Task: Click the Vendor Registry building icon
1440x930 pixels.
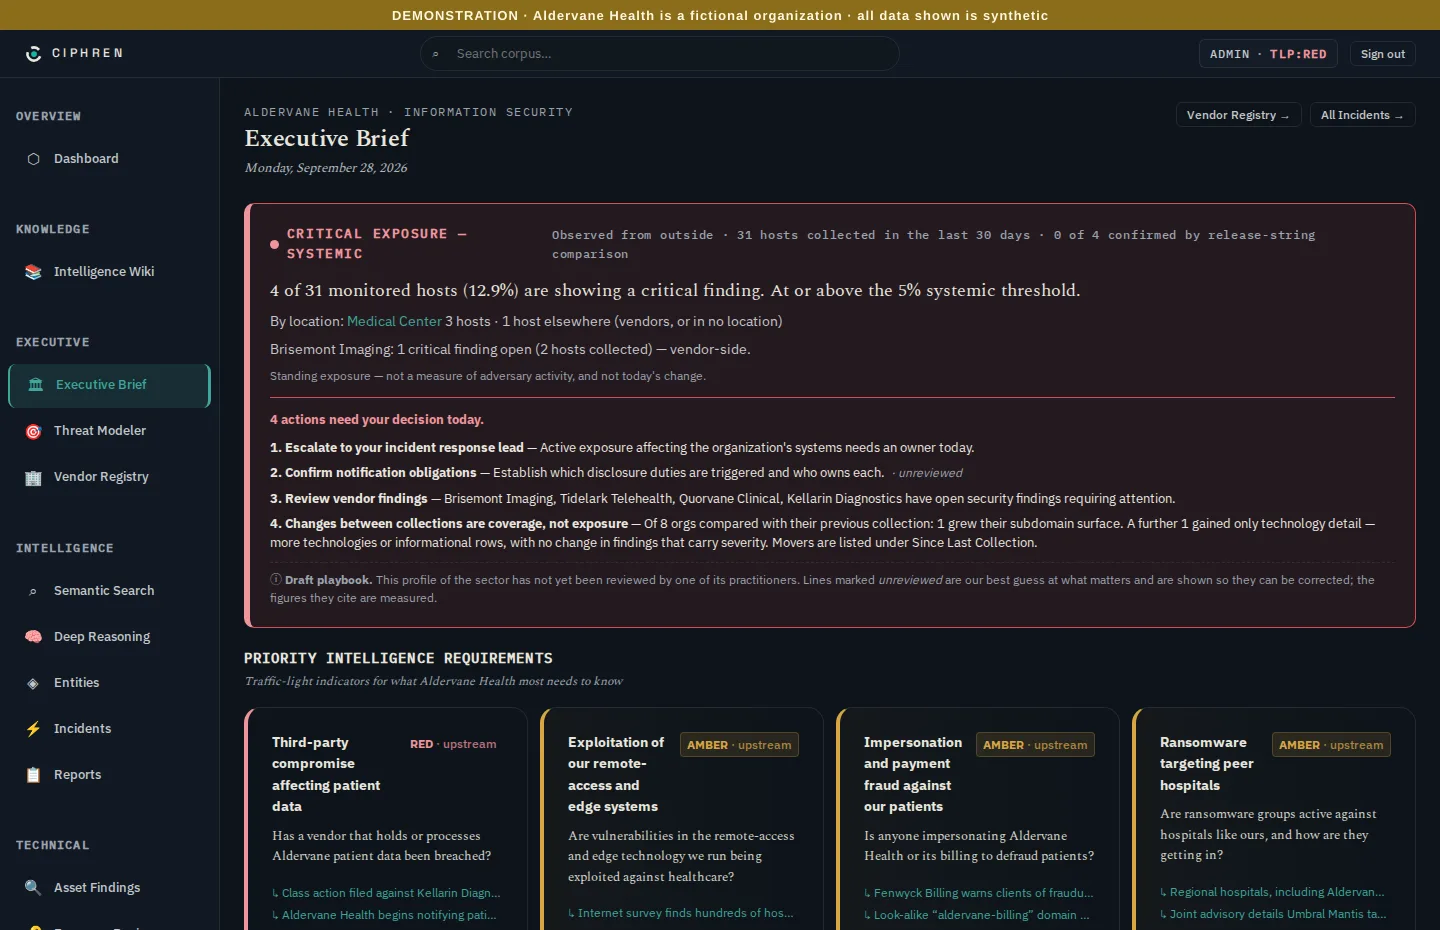Action: [x=34, y=477]
